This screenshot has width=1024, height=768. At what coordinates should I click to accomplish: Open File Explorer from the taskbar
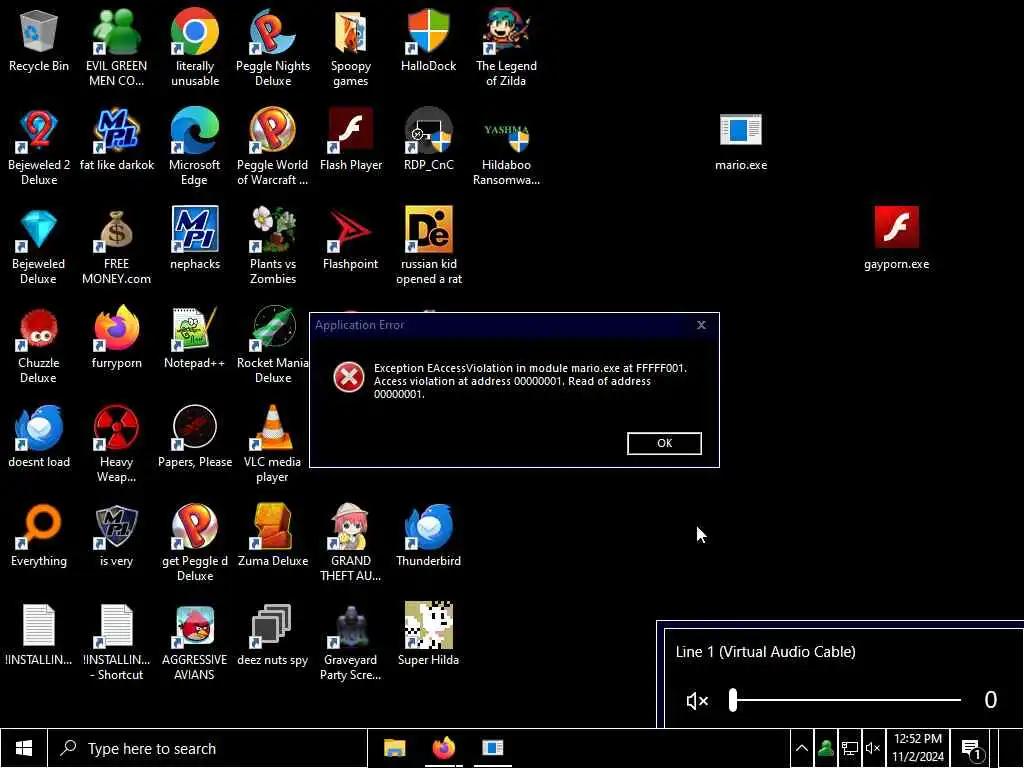[394, 748]
